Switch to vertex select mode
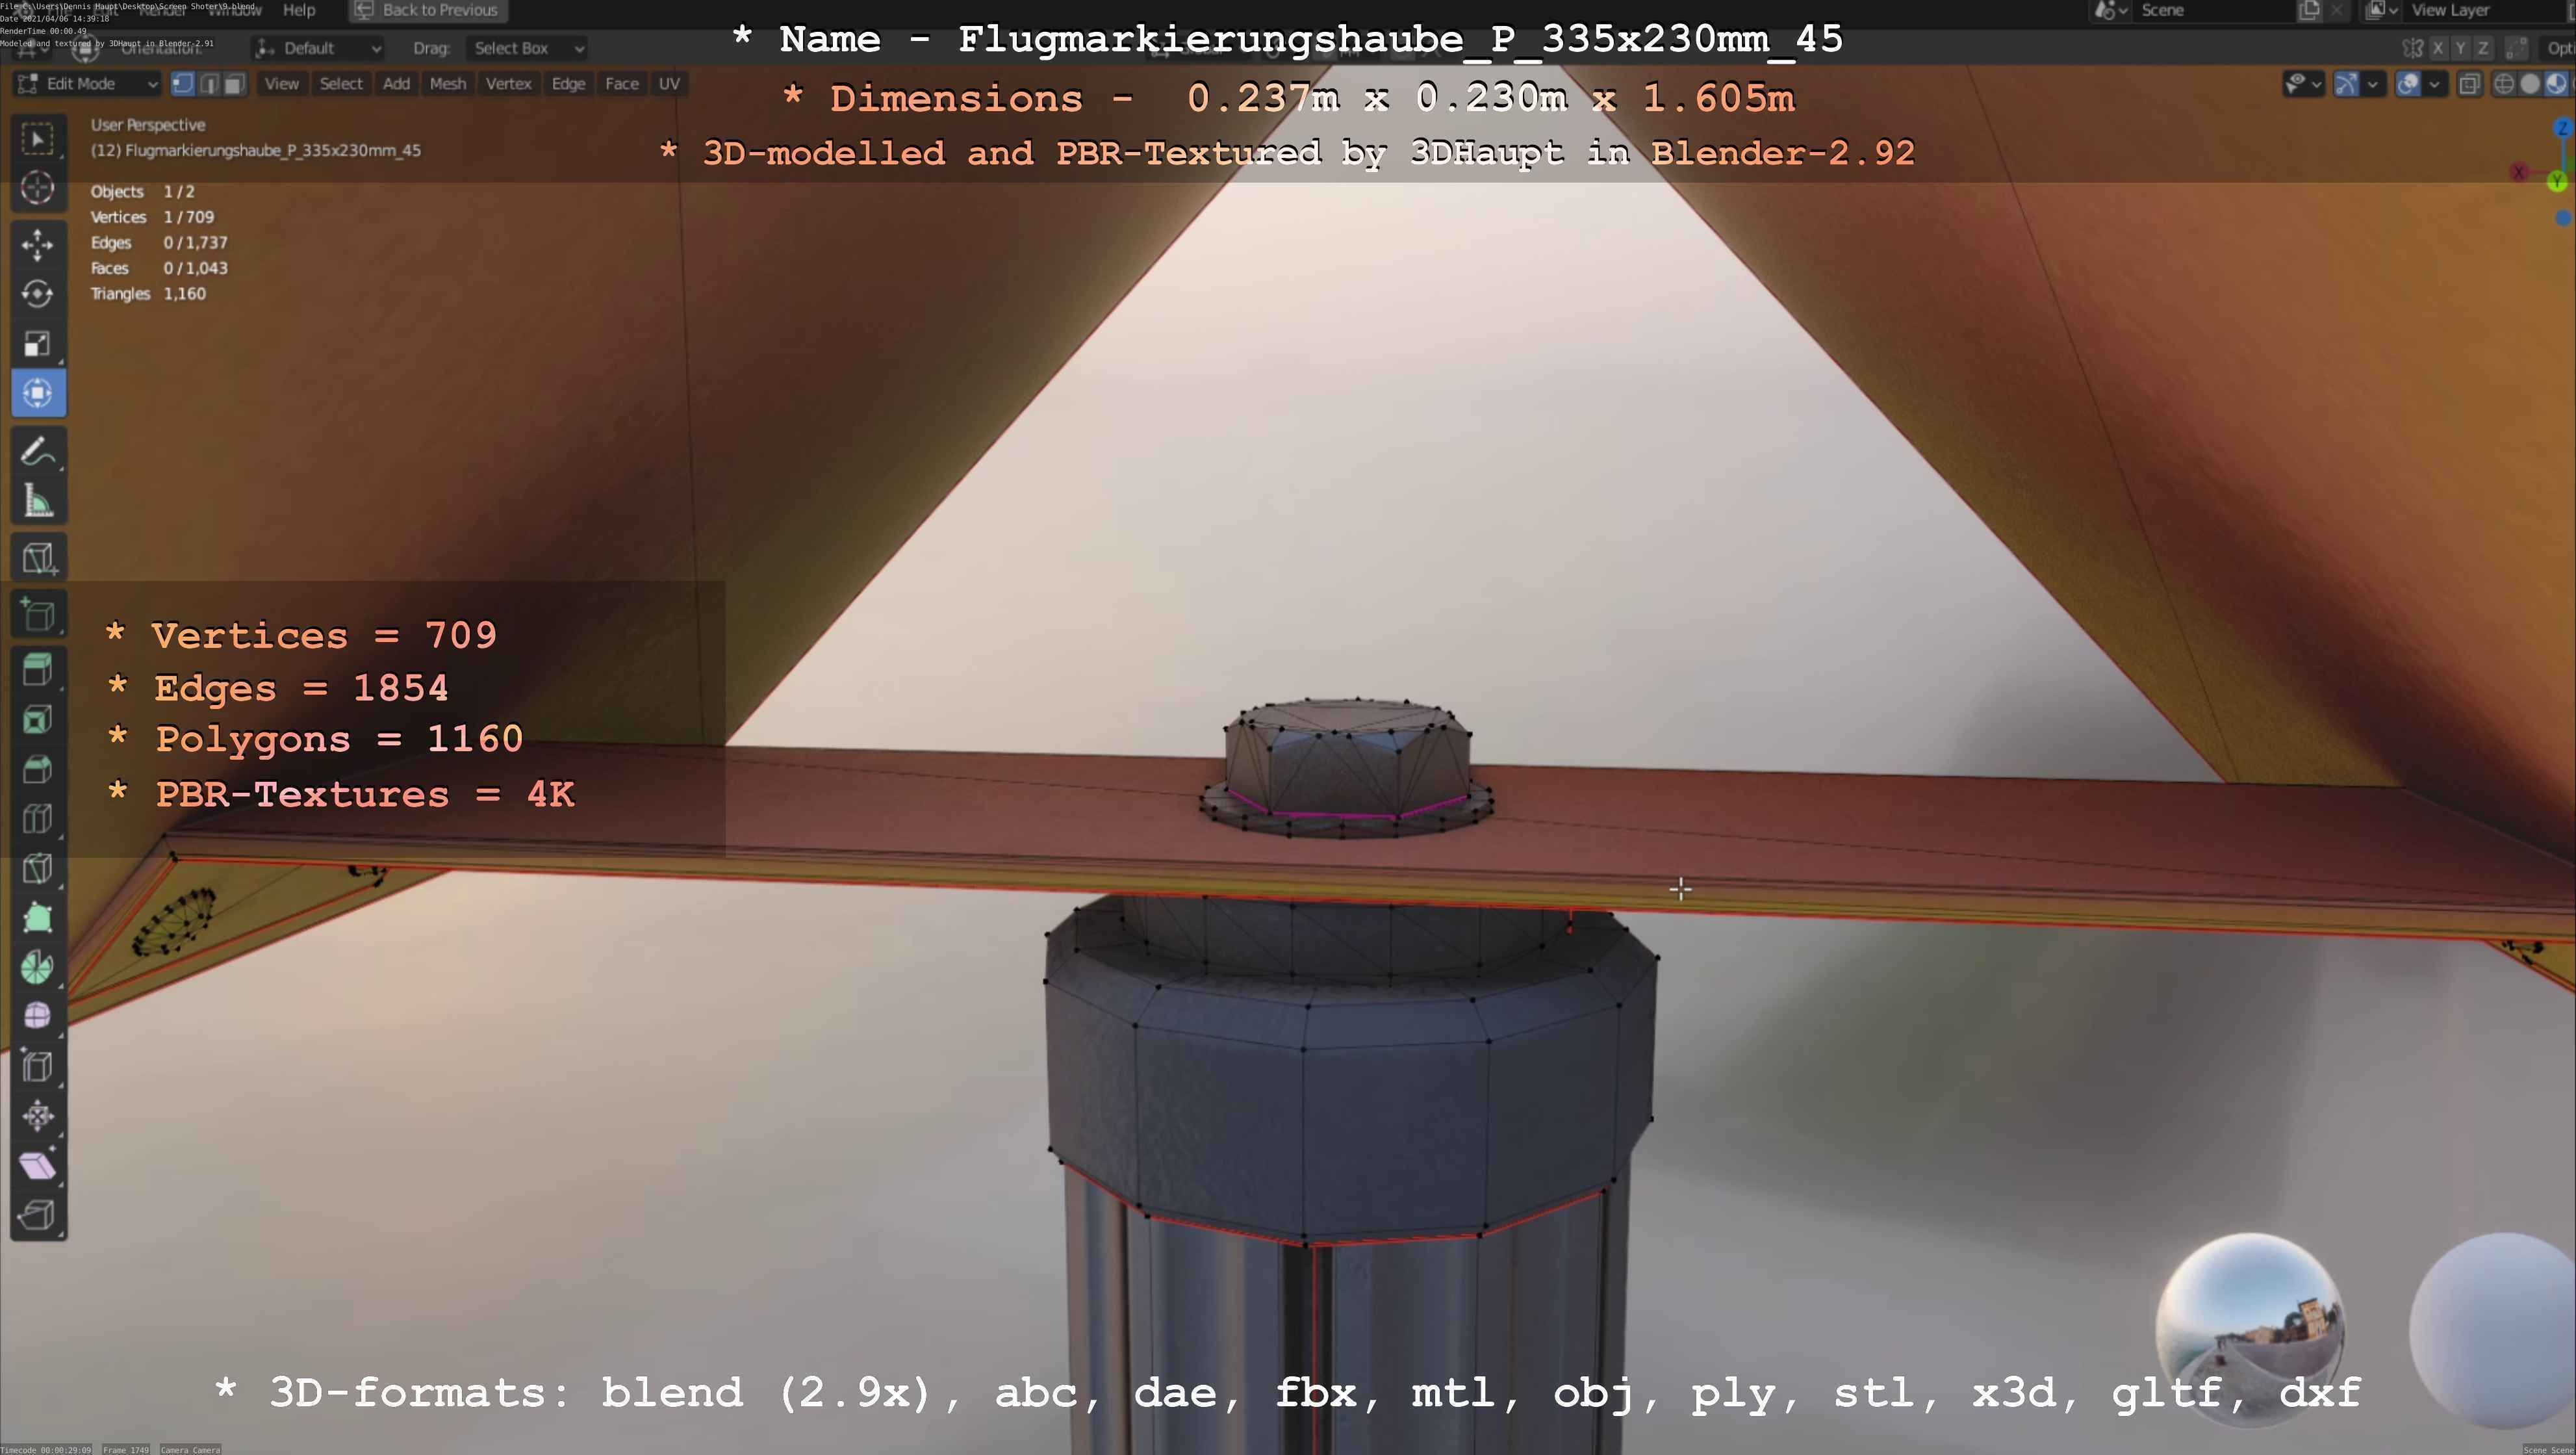 click(x=183, y=84)
